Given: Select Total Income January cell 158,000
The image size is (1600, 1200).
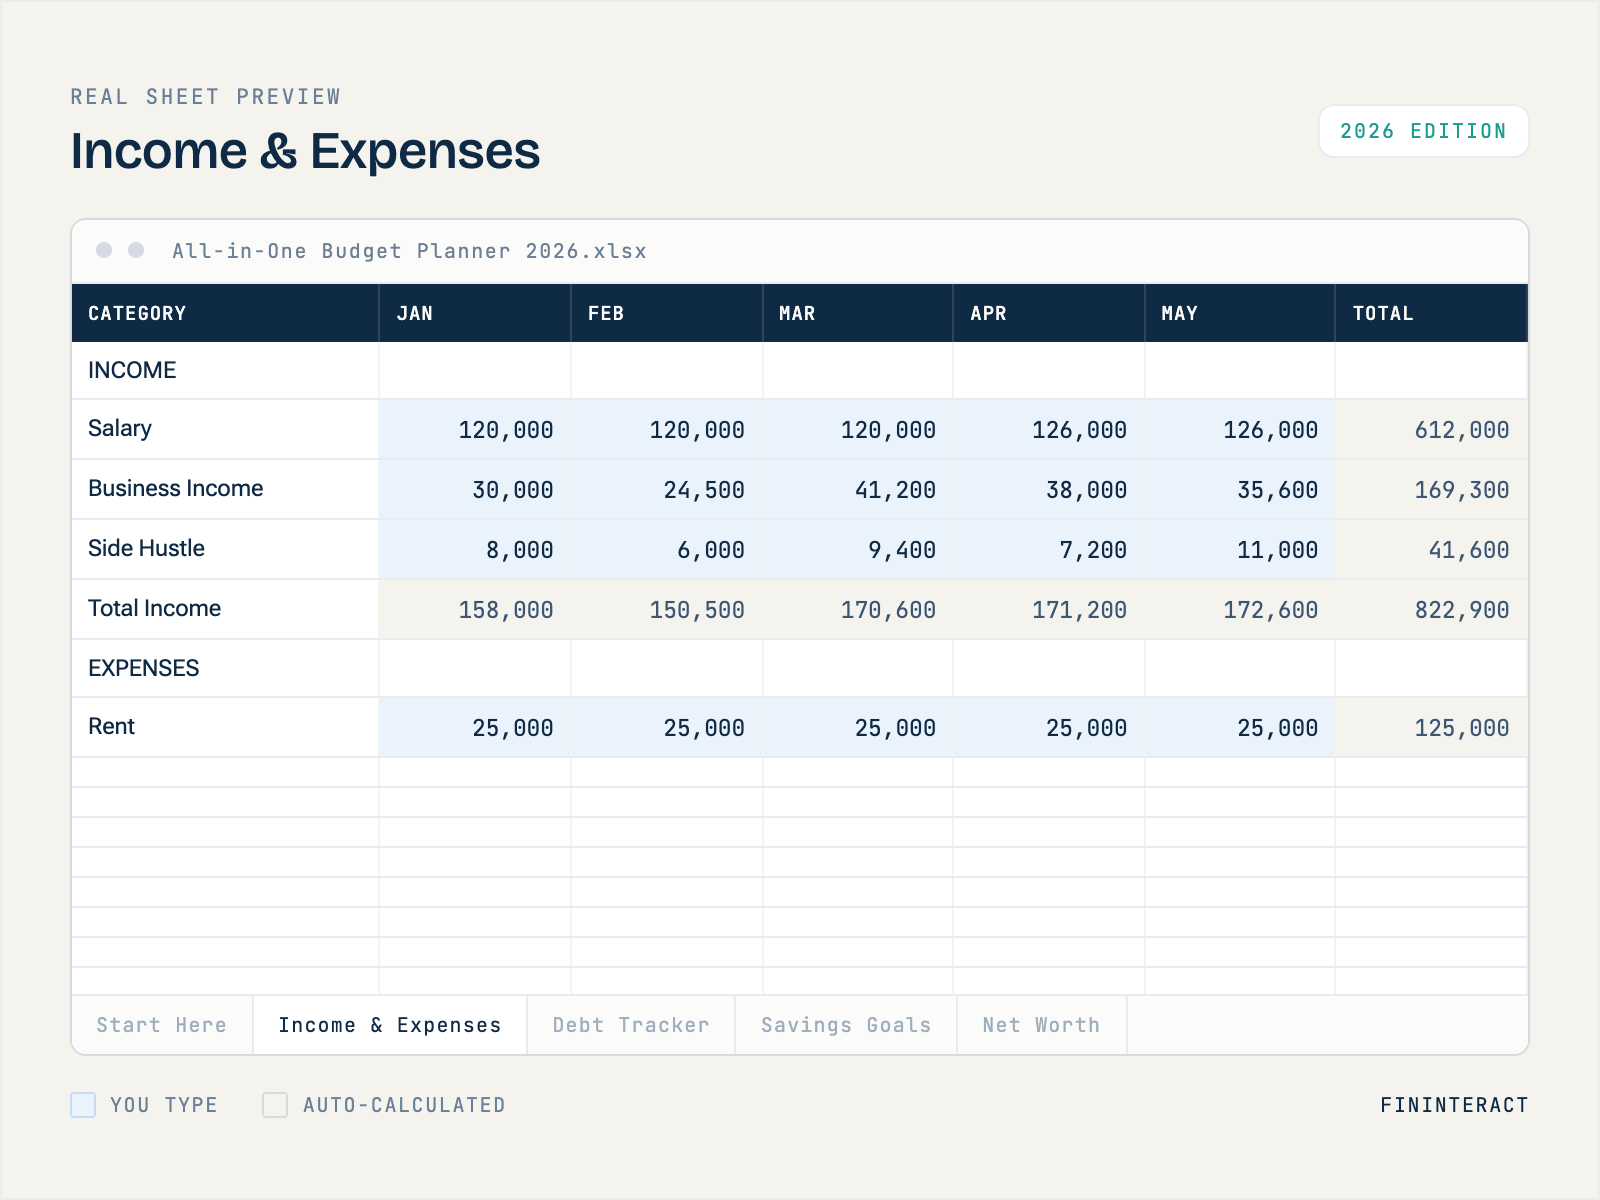Looking at the screenshot, I should 475,609.
